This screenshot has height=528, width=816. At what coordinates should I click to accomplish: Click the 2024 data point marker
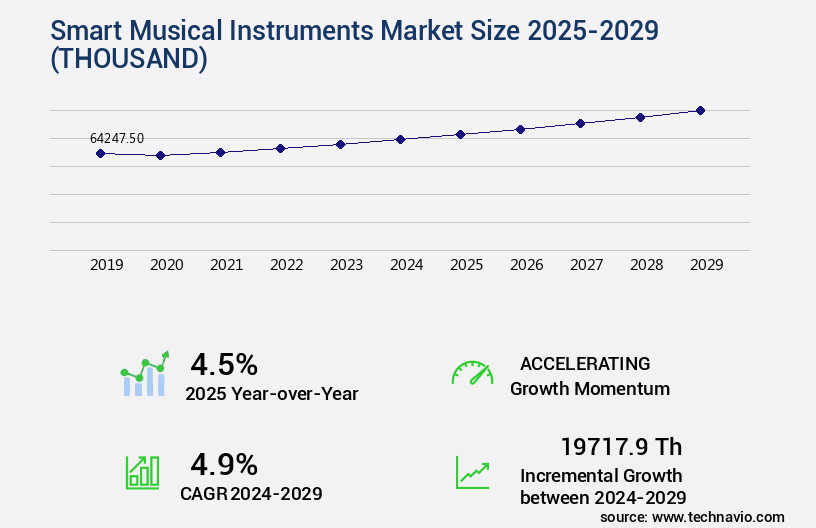400,139
